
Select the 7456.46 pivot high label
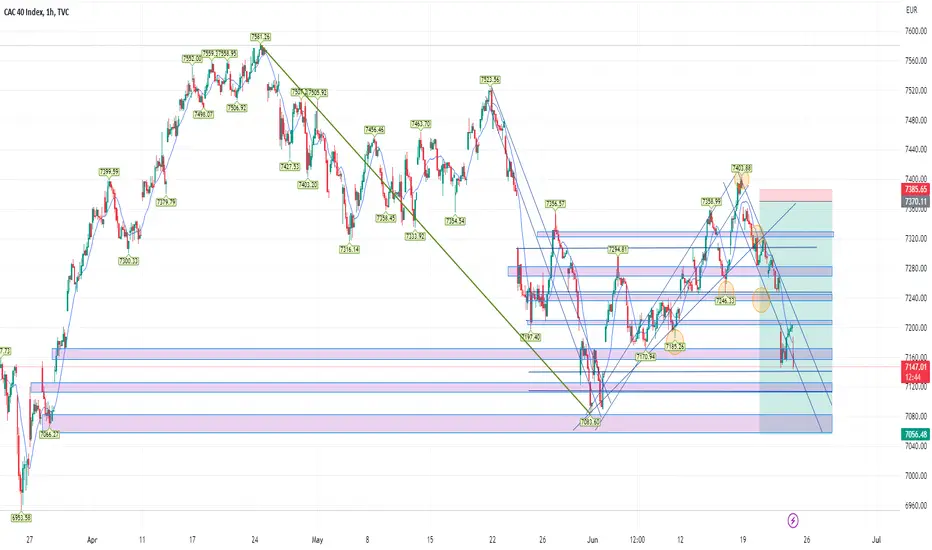point(374,130)
